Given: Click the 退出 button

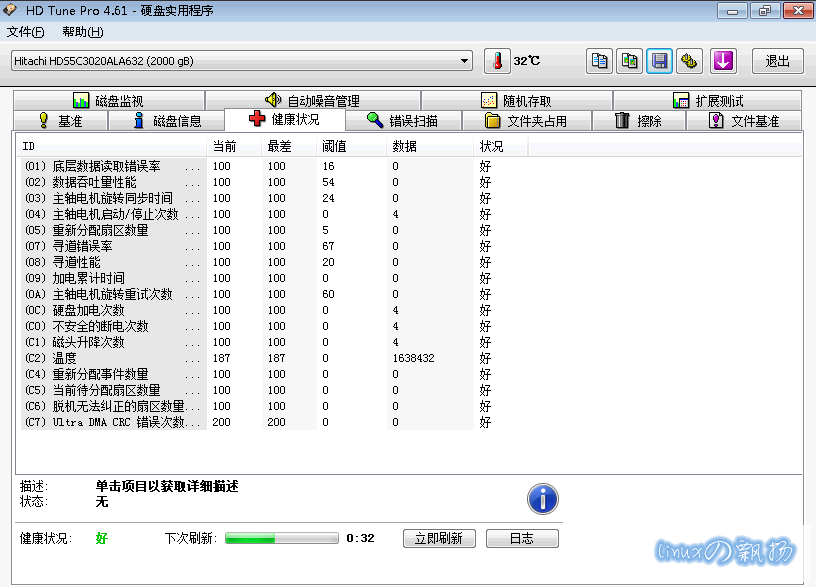Looking at the screenshot, I should 777,61.
